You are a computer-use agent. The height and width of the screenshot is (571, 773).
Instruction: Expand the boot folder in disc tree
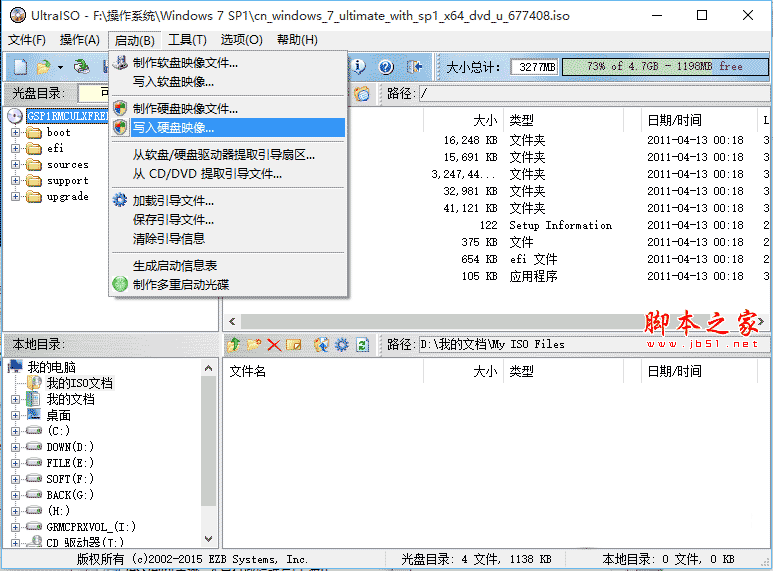[x=15, y=133]
